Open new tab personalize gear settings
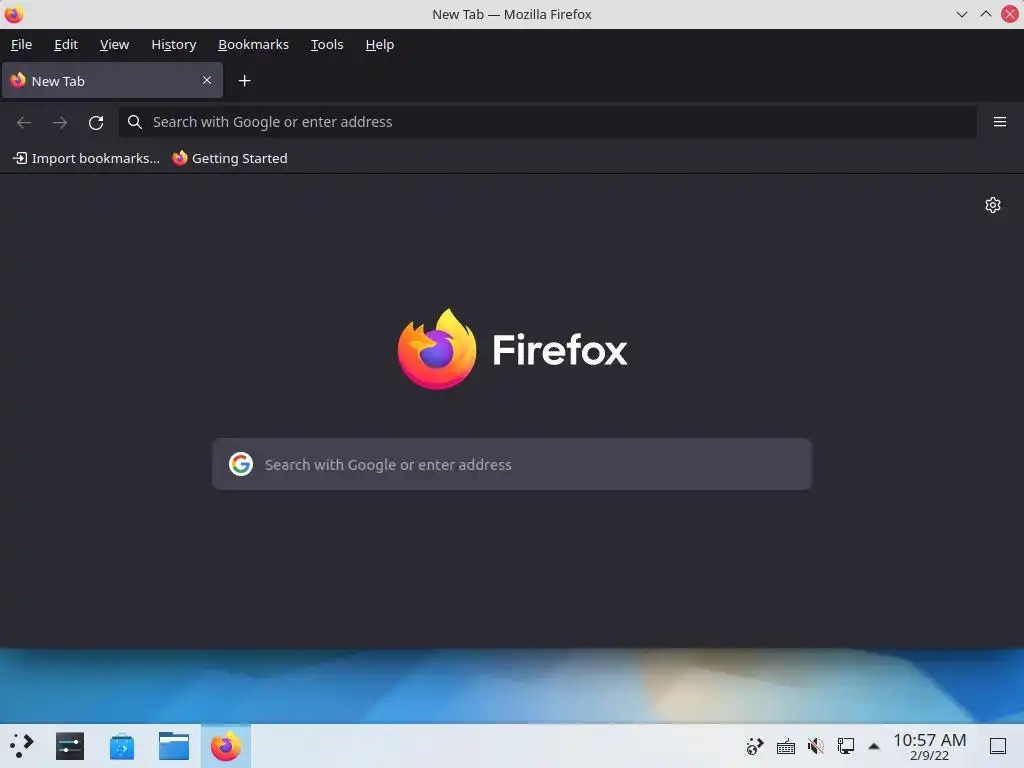The height and width of the screenshot is (768, 1024). (x=993, y=205)
